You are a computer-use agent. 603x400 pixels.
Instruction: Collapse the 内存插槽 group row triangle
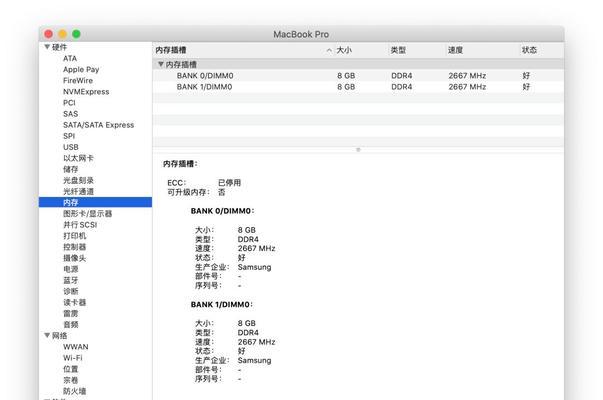pyautogui.click(x=161, y=64)
